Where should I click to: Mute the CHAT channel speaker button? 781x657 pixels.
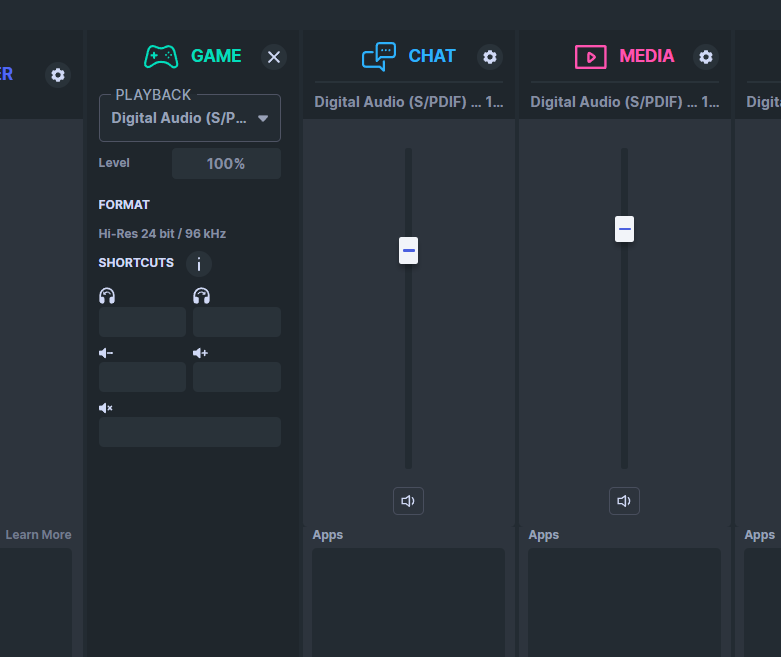tap(408, 501)
